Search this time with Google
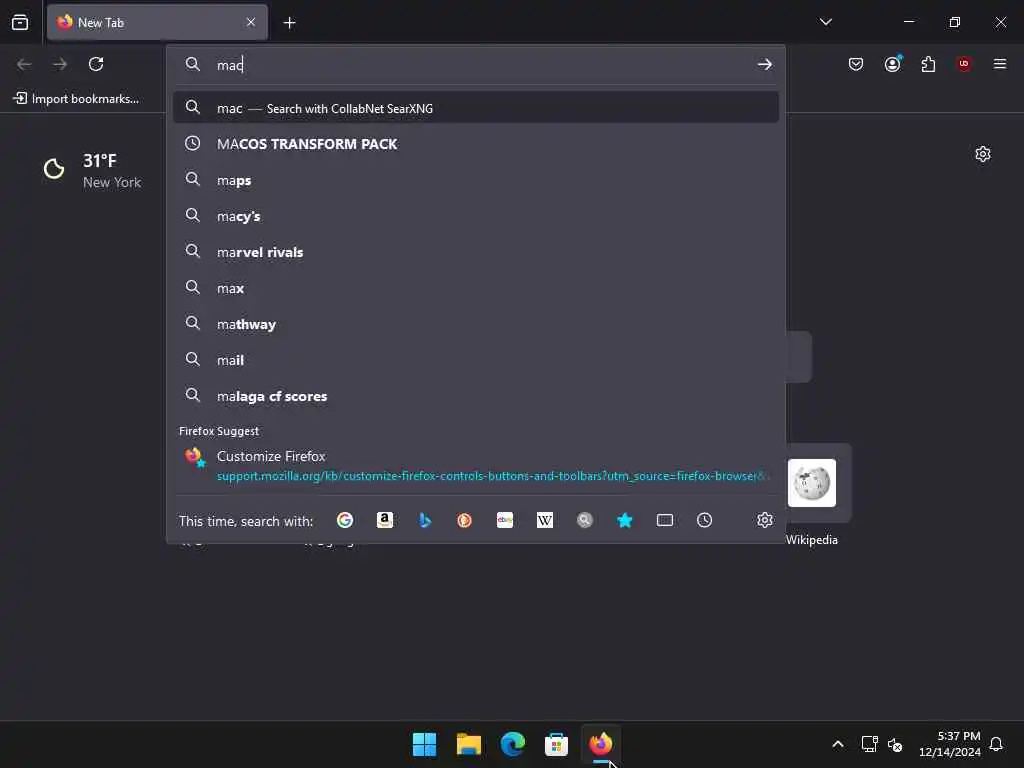The image size is (1024, 768). coord(345,520)
